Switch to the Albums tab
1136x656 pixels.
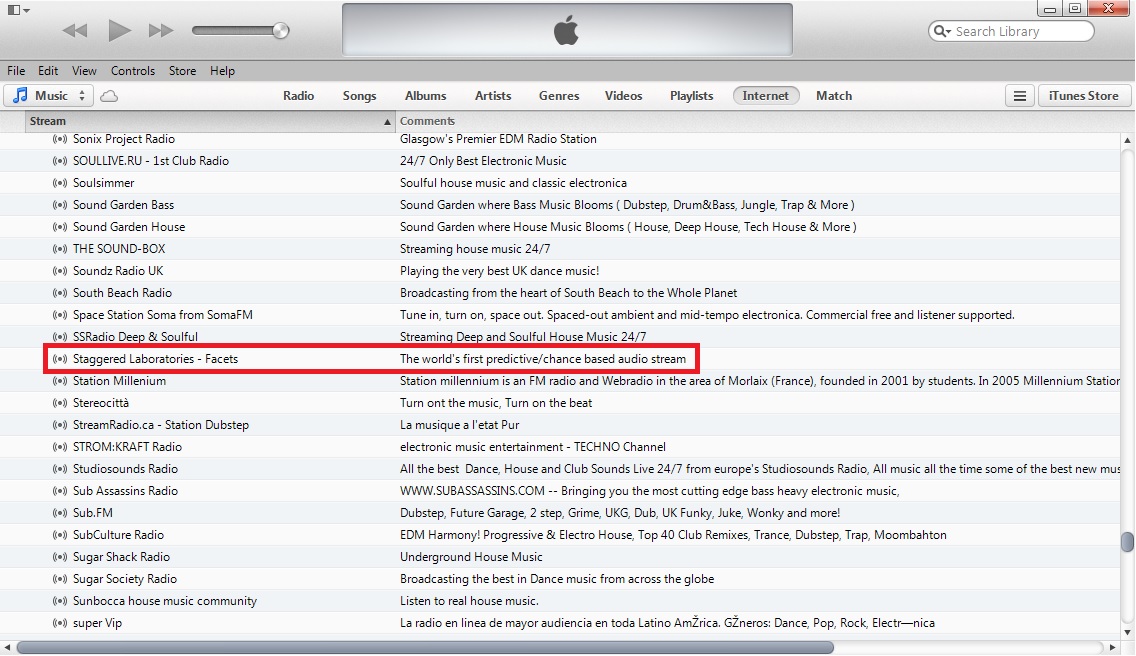click(x=425, y=96)
